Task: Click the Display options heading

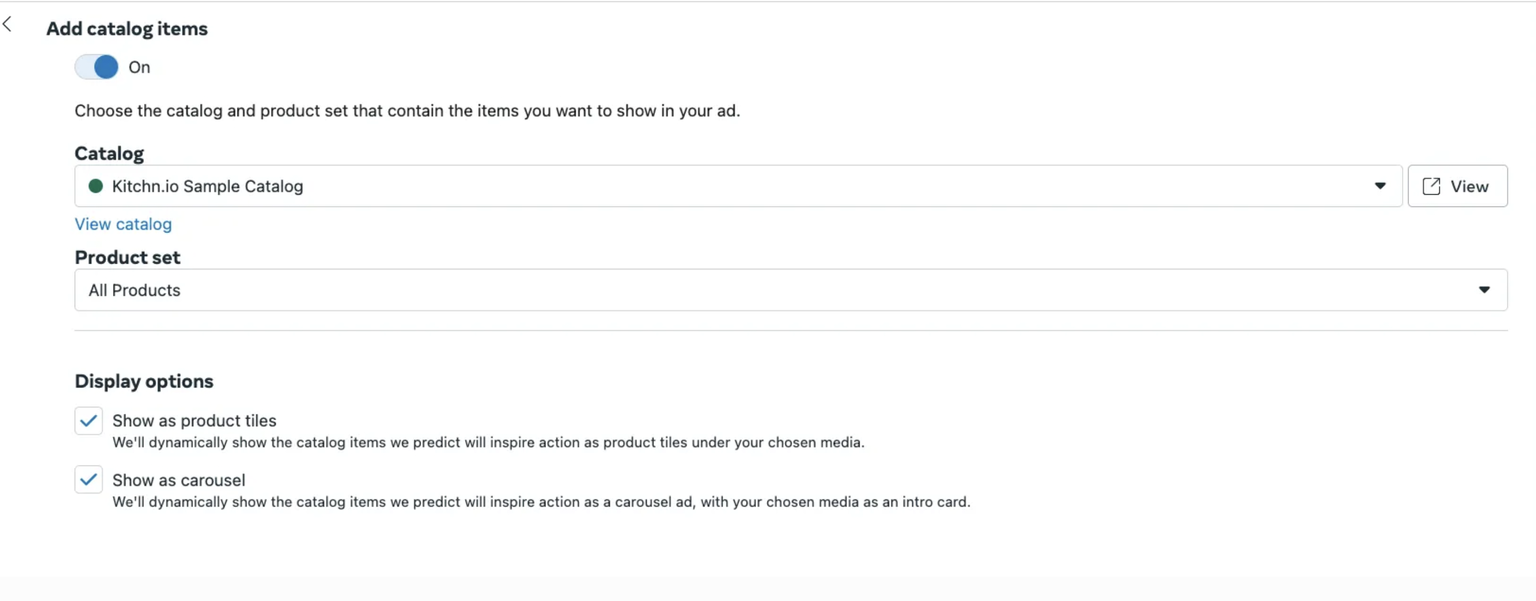Action: 144,381
